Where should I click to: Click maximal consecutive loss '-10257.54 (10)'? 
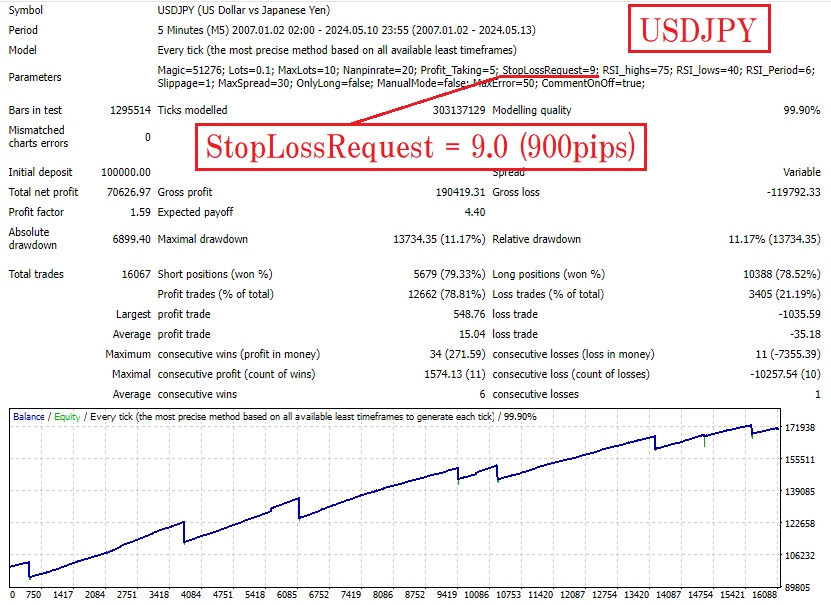point(785,375)
